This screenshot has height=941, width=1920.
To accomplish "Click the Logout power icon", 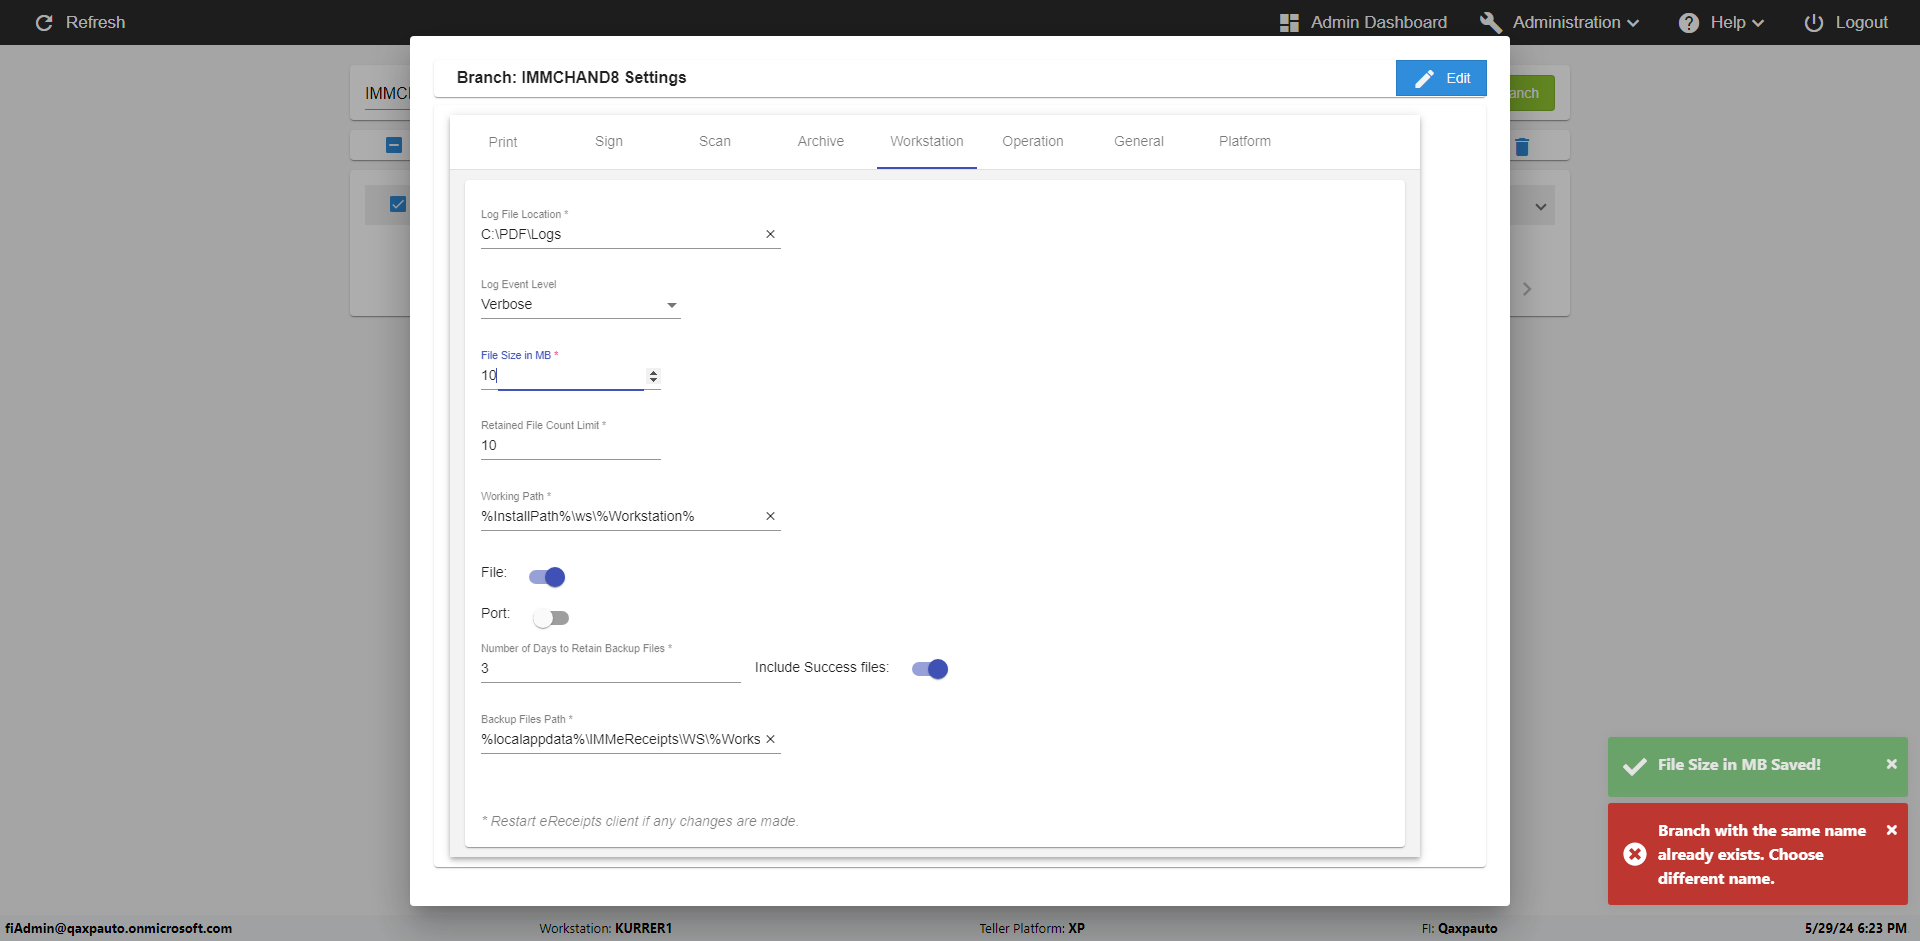I will (x=1813, y=22).
